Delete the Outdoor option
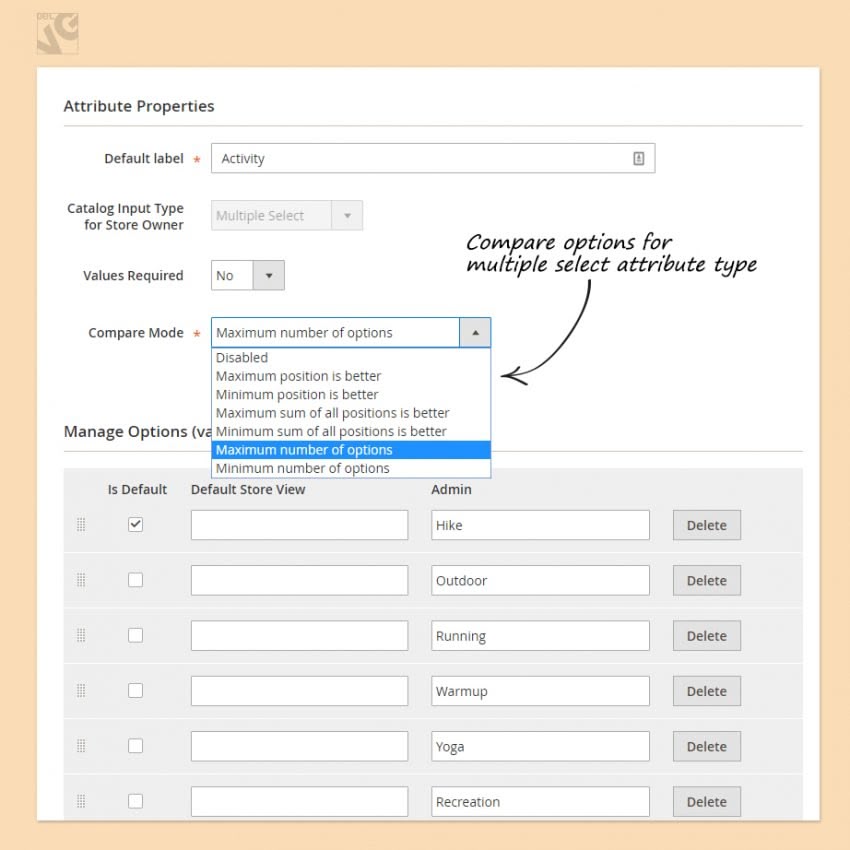This screenshot has width=850, height=850. [x=706, y=580]
